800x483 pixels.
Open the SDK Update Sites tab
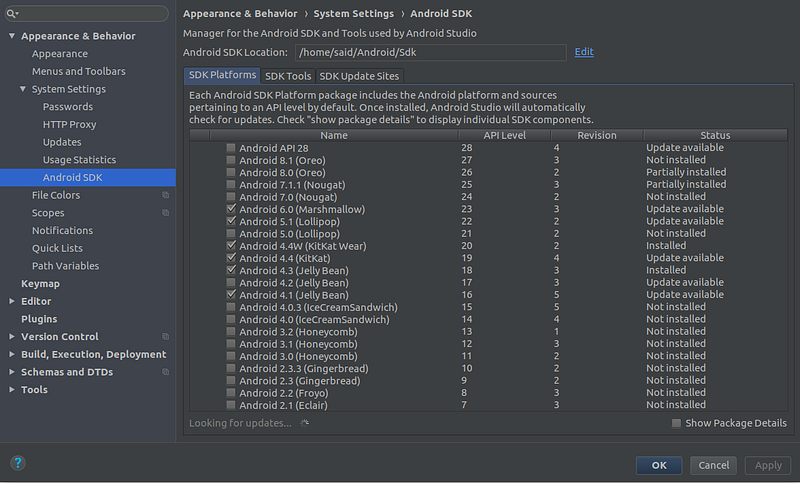[x=360, y=76]
